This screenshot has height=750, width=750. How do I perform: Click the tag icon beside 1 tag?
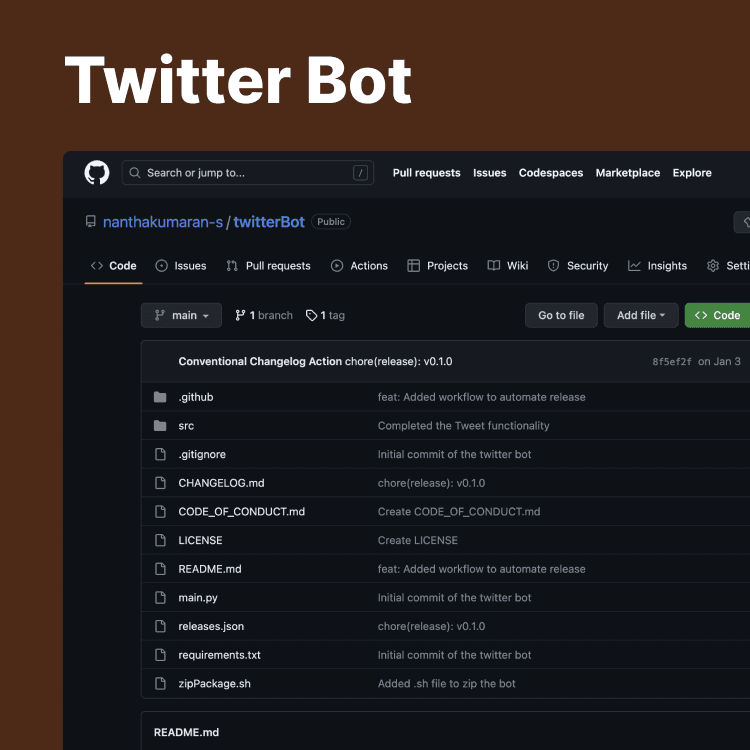pos(311,315)
